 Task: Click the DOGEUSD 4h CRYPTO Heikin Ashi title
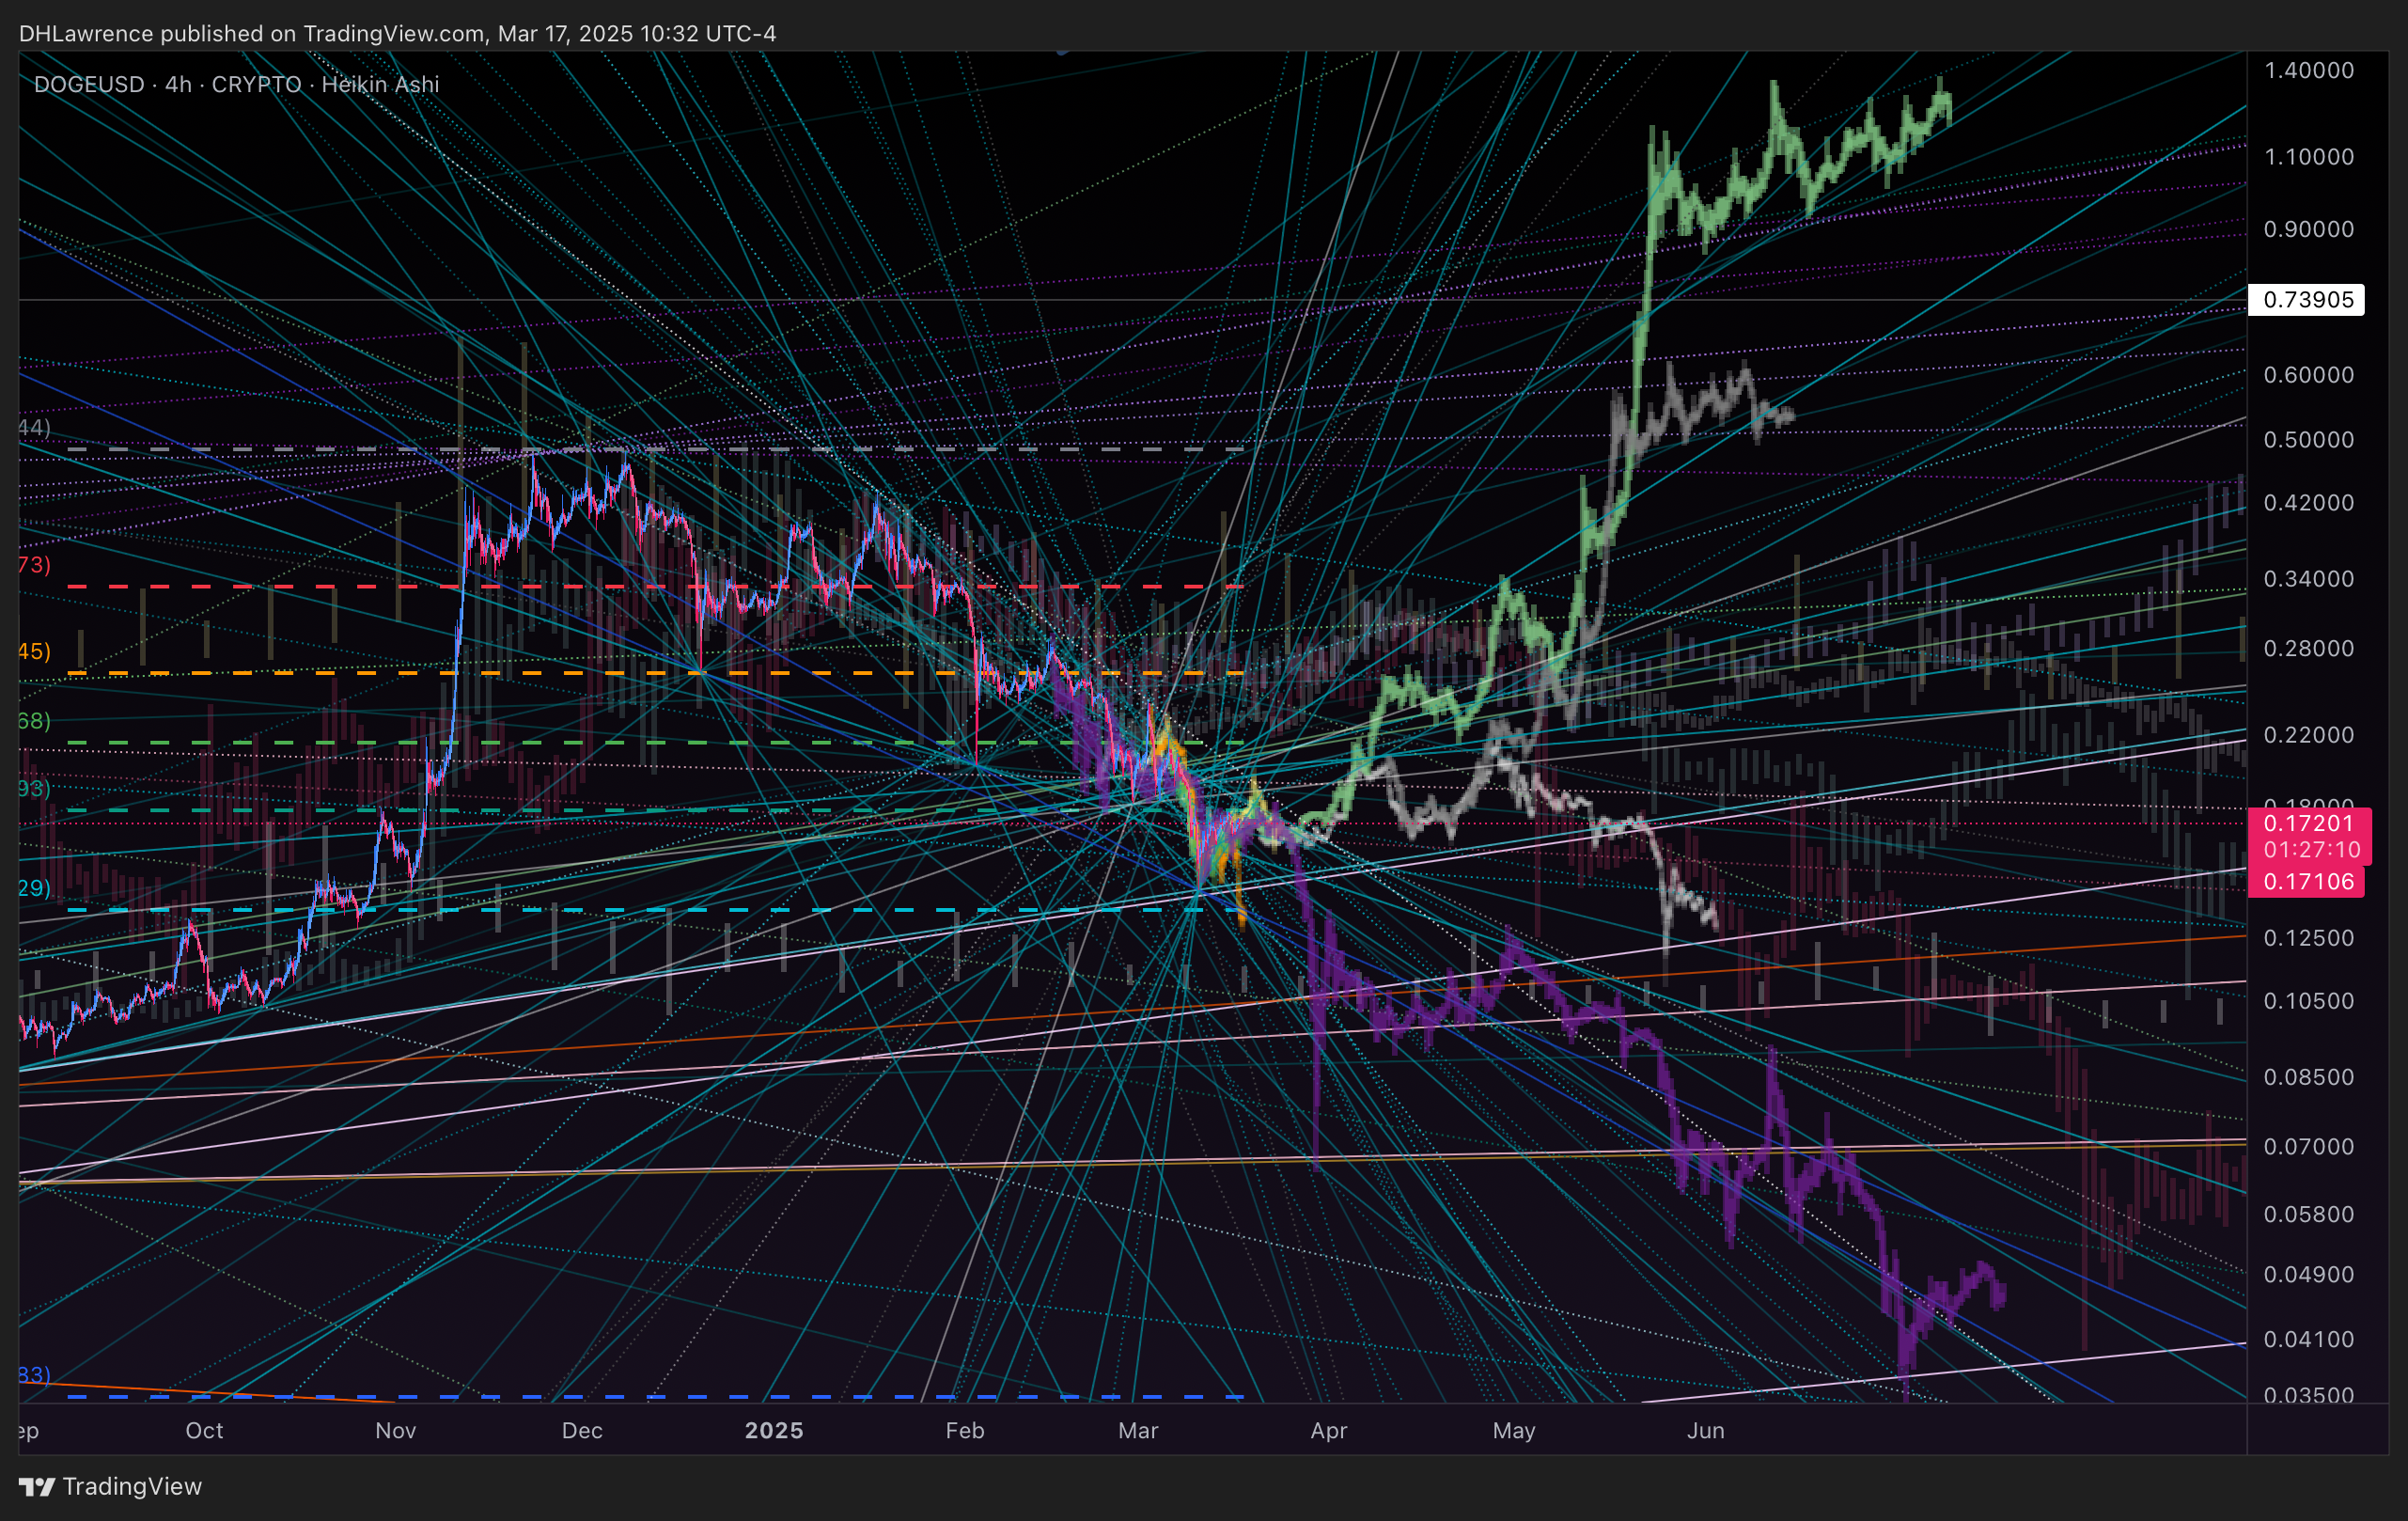coord(237,84)
